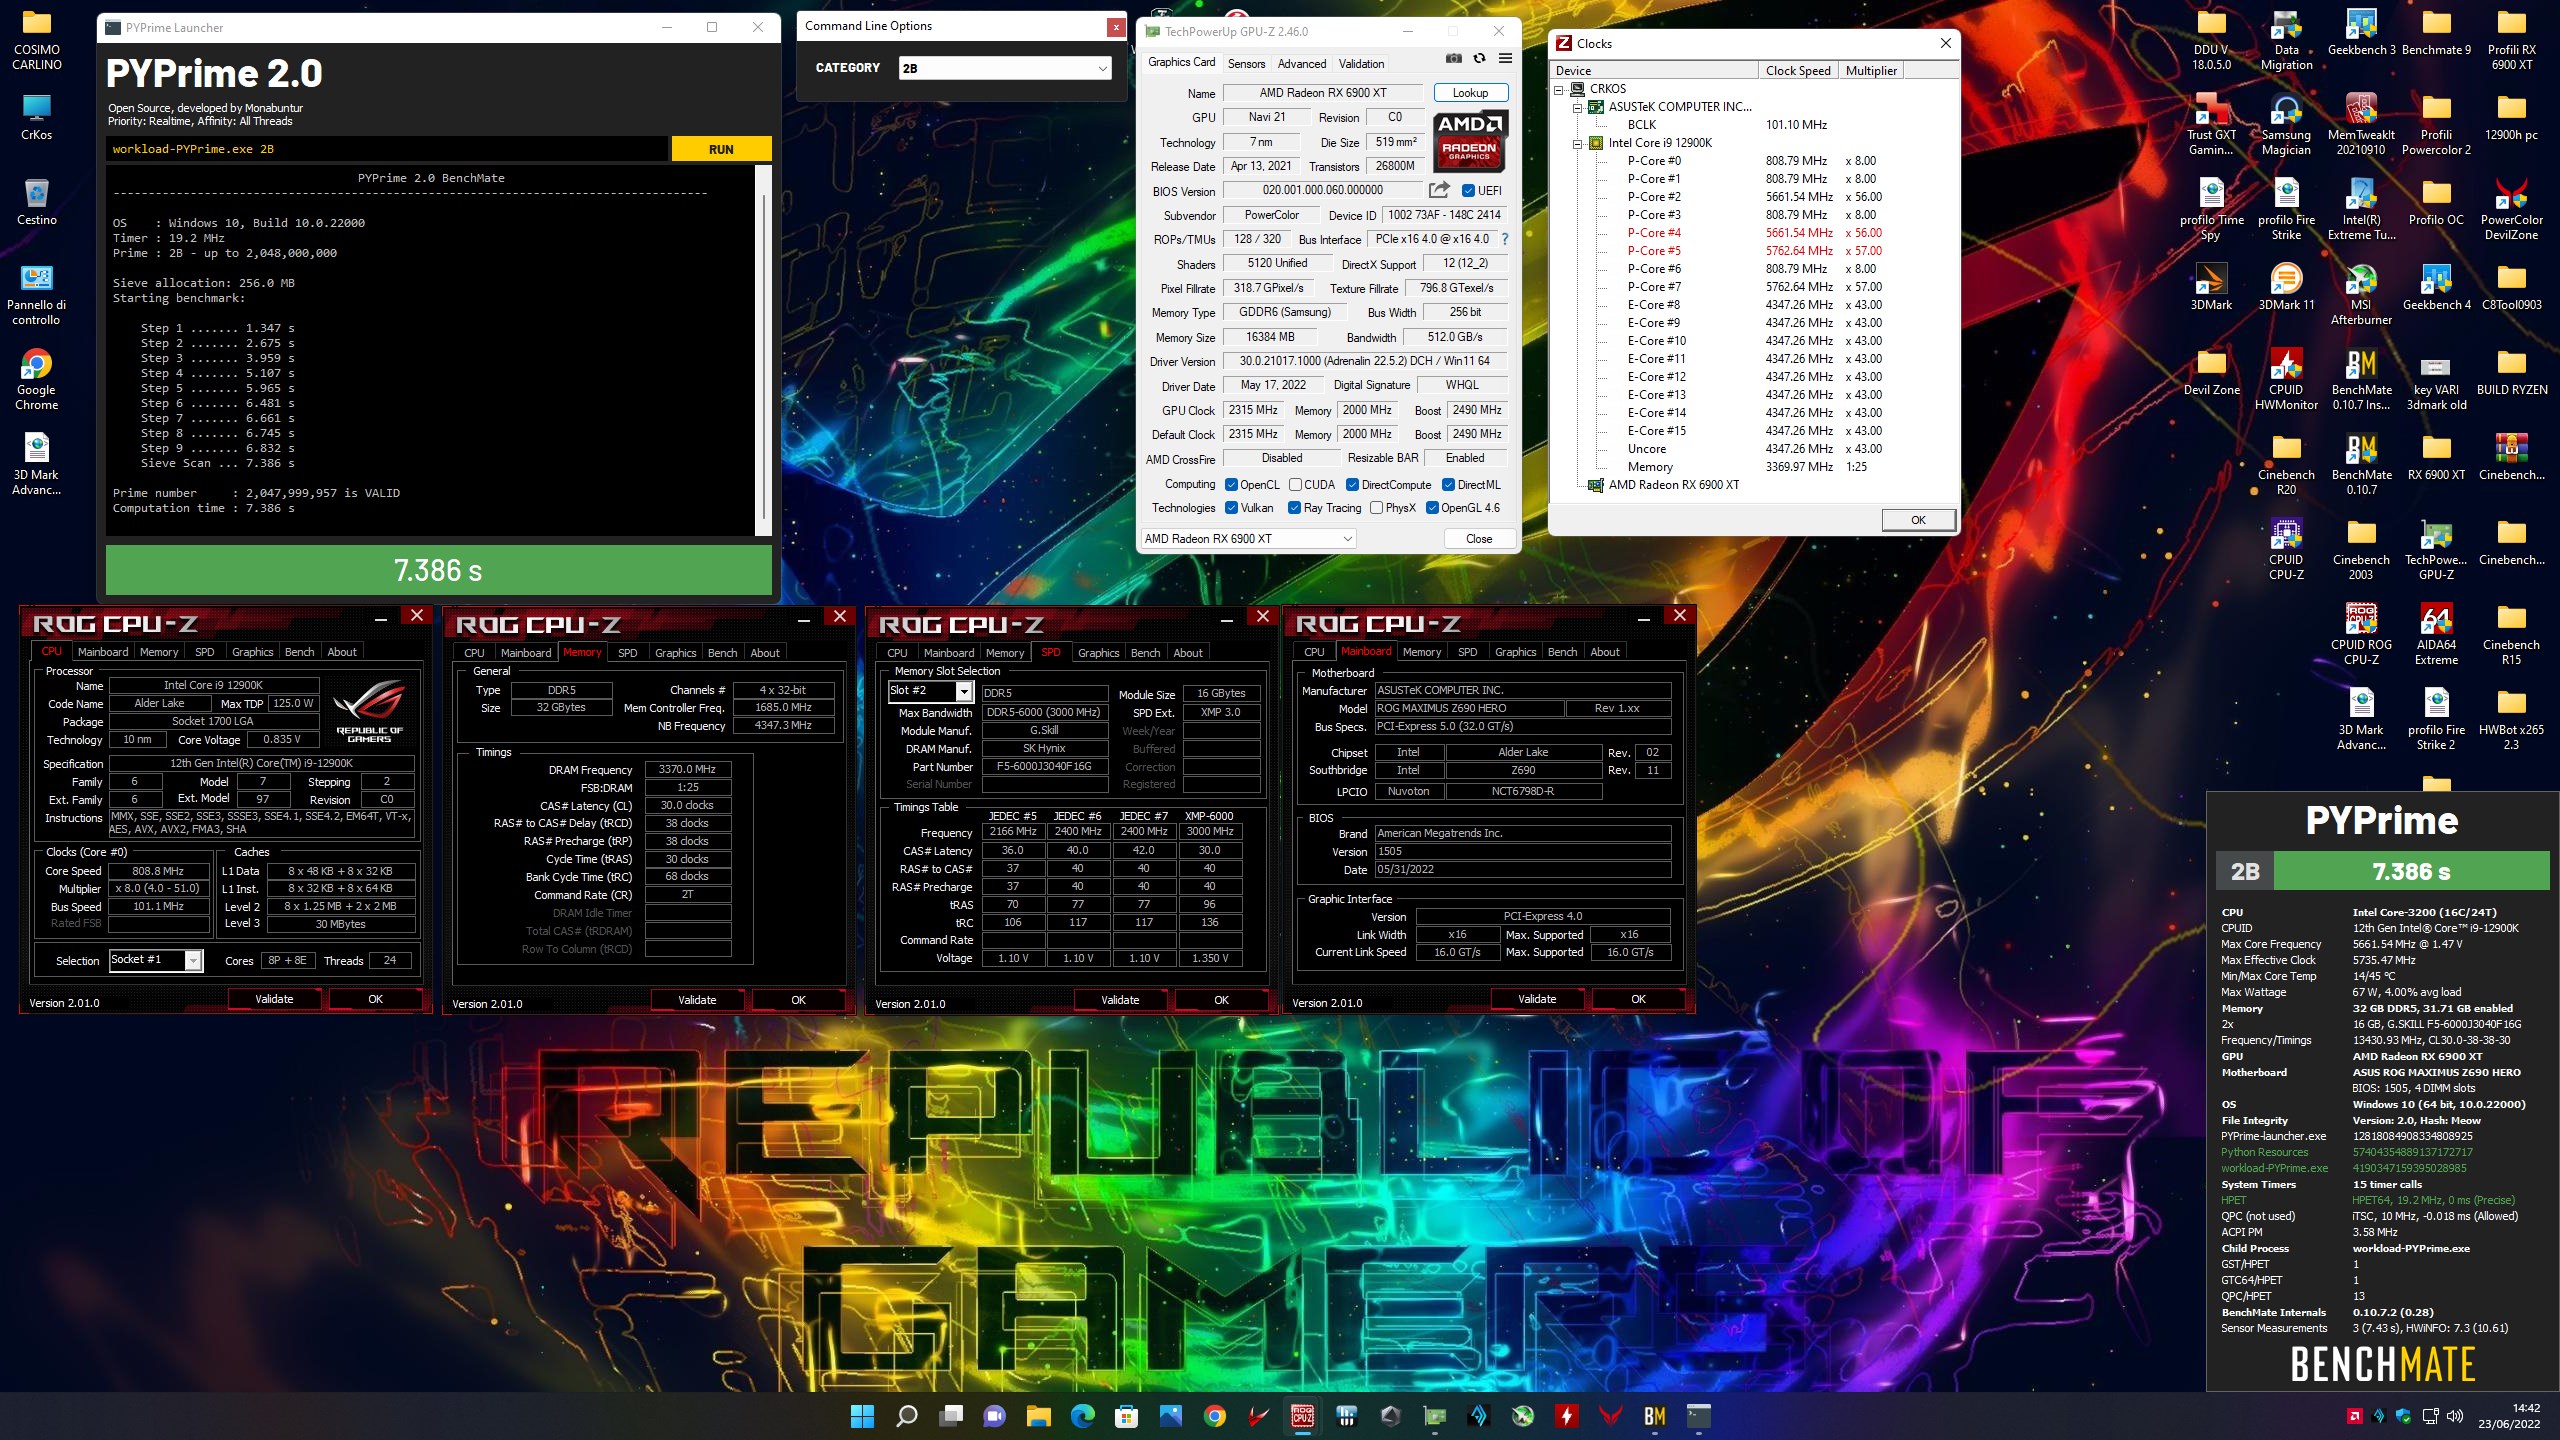Image resolution: width=2560 pixels, height=1440 pixels.
Task: Click the GPU-Z refresh icon
Action: point(1480,59)
